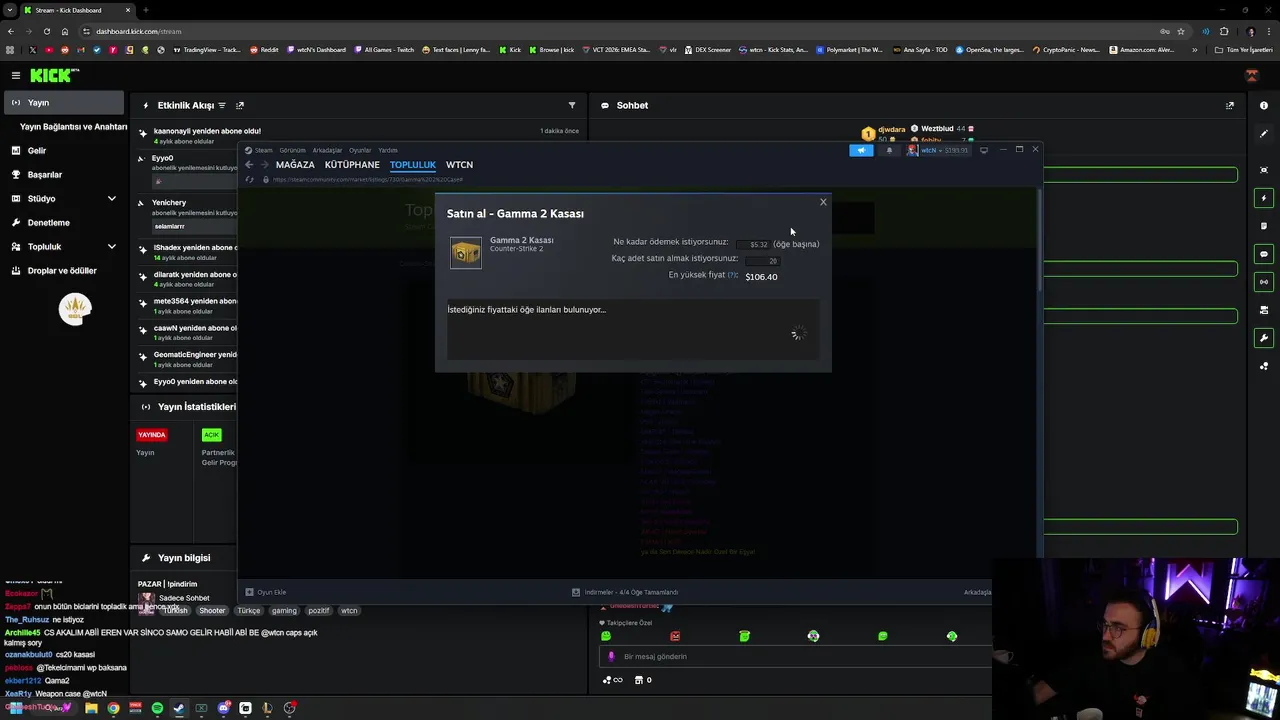Go forward in Steam navigation
The image size is (1280, 720).
pyautogui.click(x=264, y=165)
